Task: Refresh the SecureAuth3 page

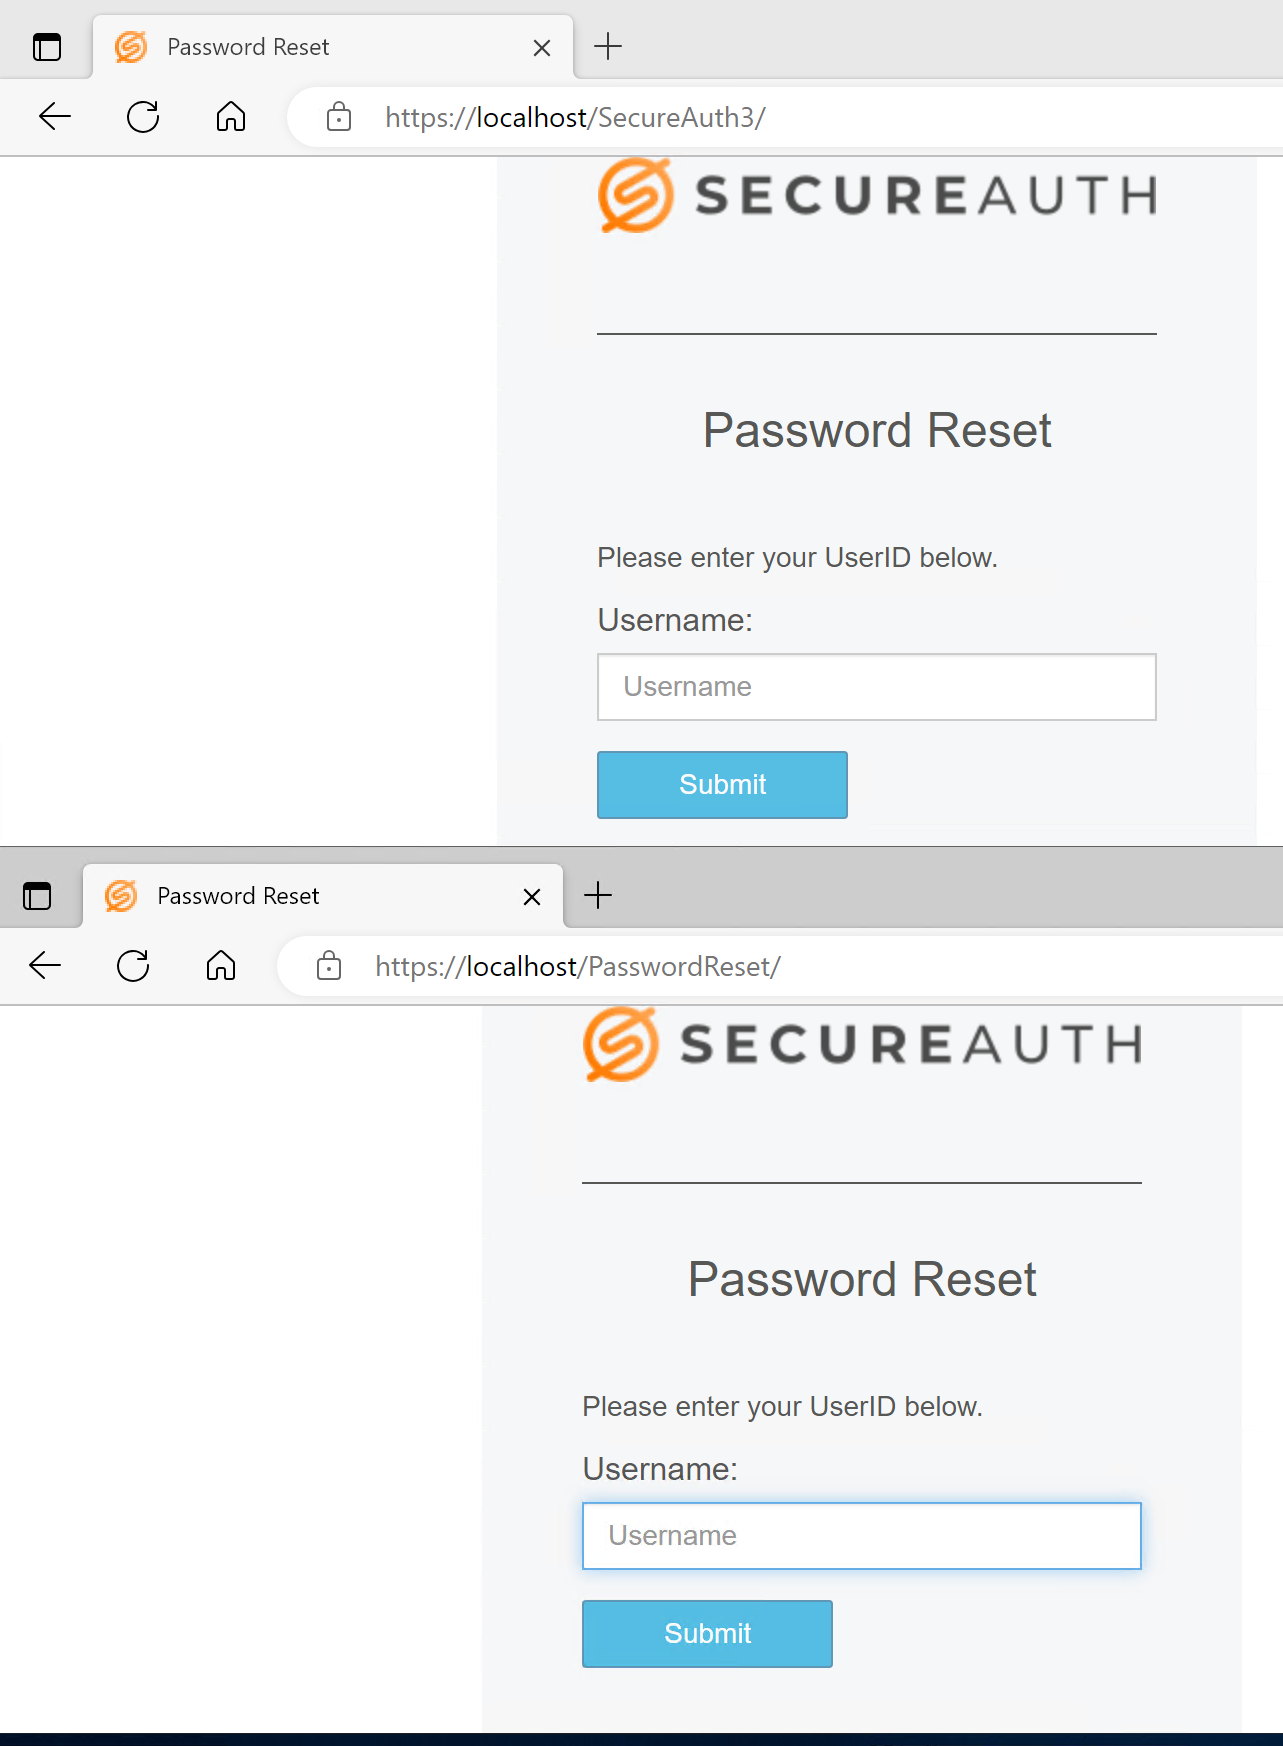Action: pos(143,117)
